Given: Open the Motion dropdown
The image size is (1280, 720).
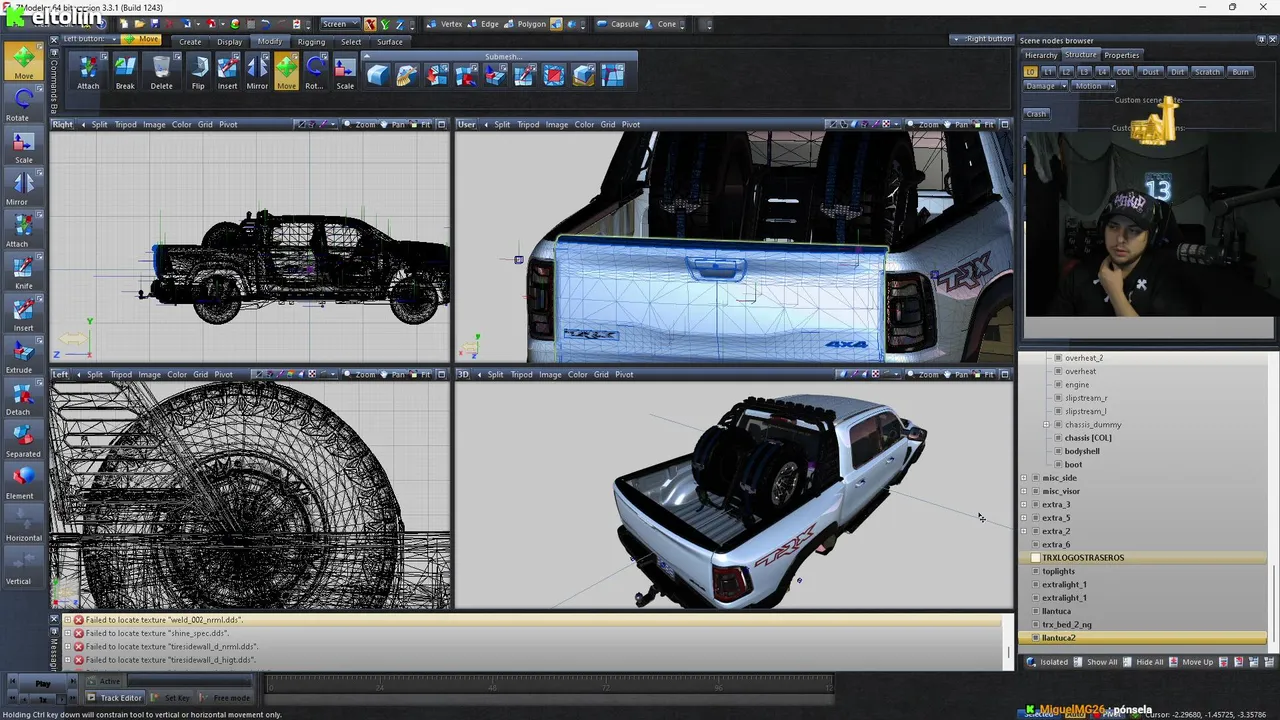Looking at the screenshot, I should [x=1092, y=86].
